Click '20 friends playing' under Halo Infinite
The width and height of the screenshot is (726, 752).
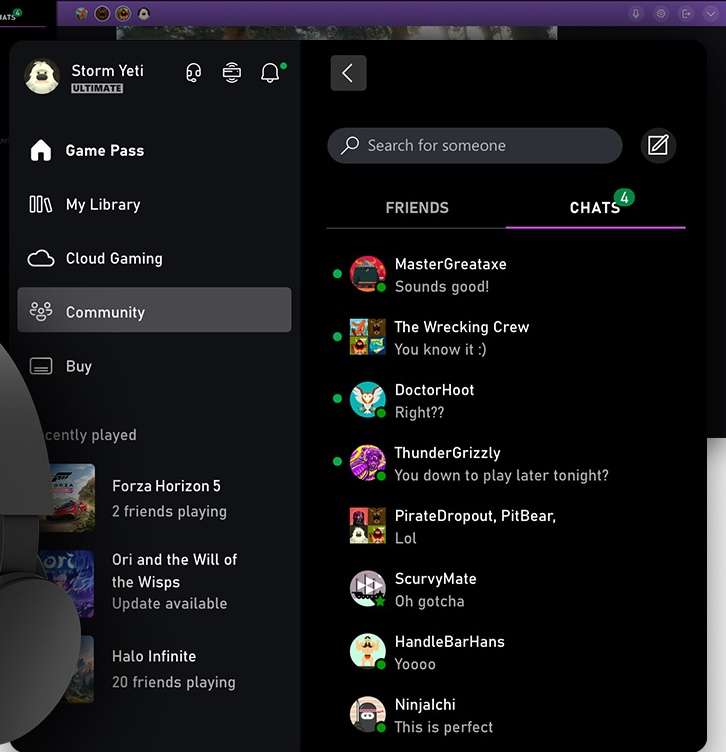click(174, 682)
